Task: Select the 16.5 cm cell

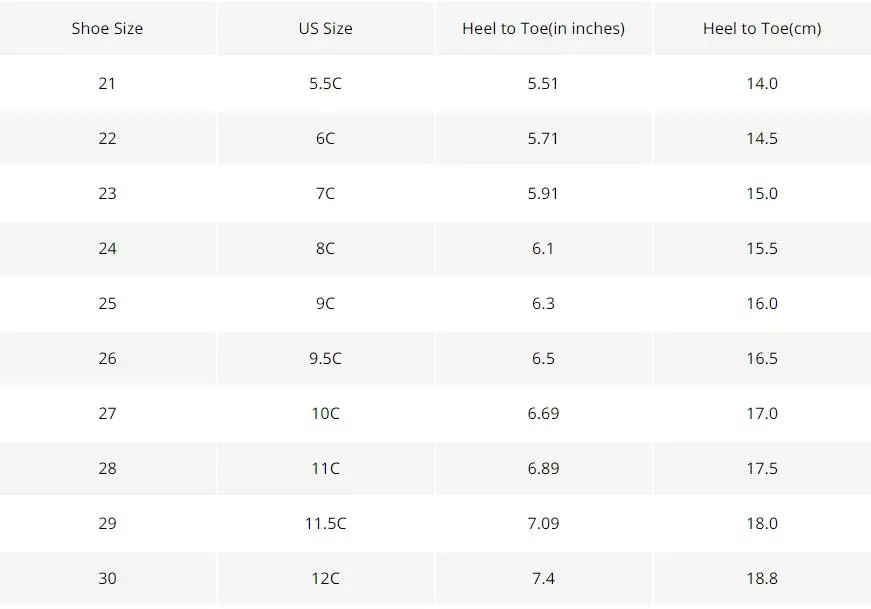Action: (x=762, y=358)
